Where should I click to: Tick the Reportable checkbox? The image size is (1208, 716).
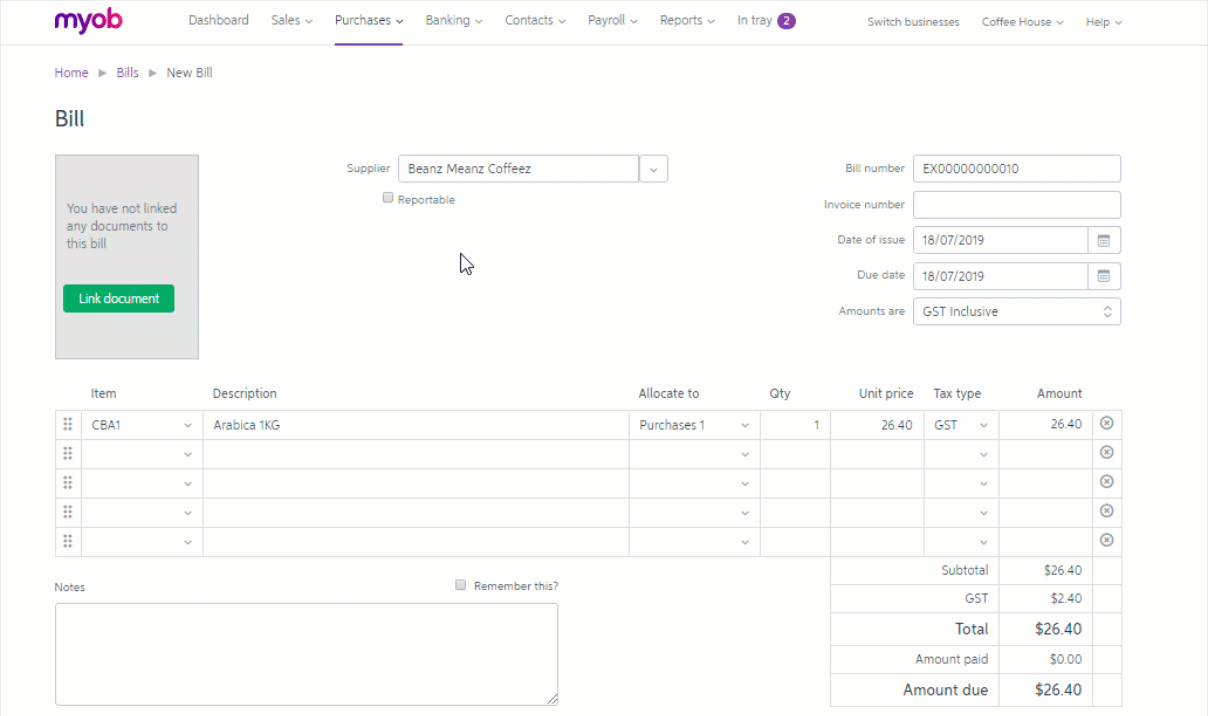click(x=388, y=198)
